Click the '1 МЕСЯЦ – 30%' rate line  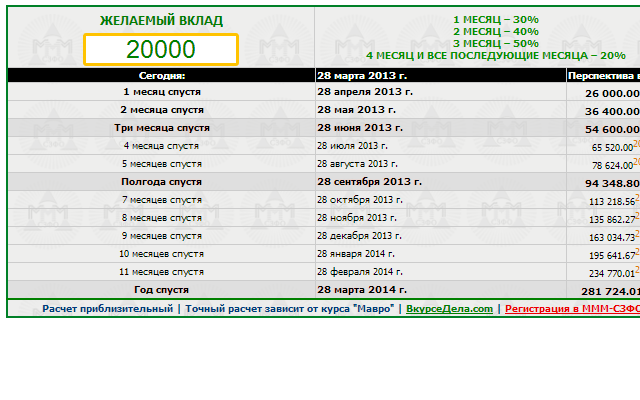pos(496,20)
